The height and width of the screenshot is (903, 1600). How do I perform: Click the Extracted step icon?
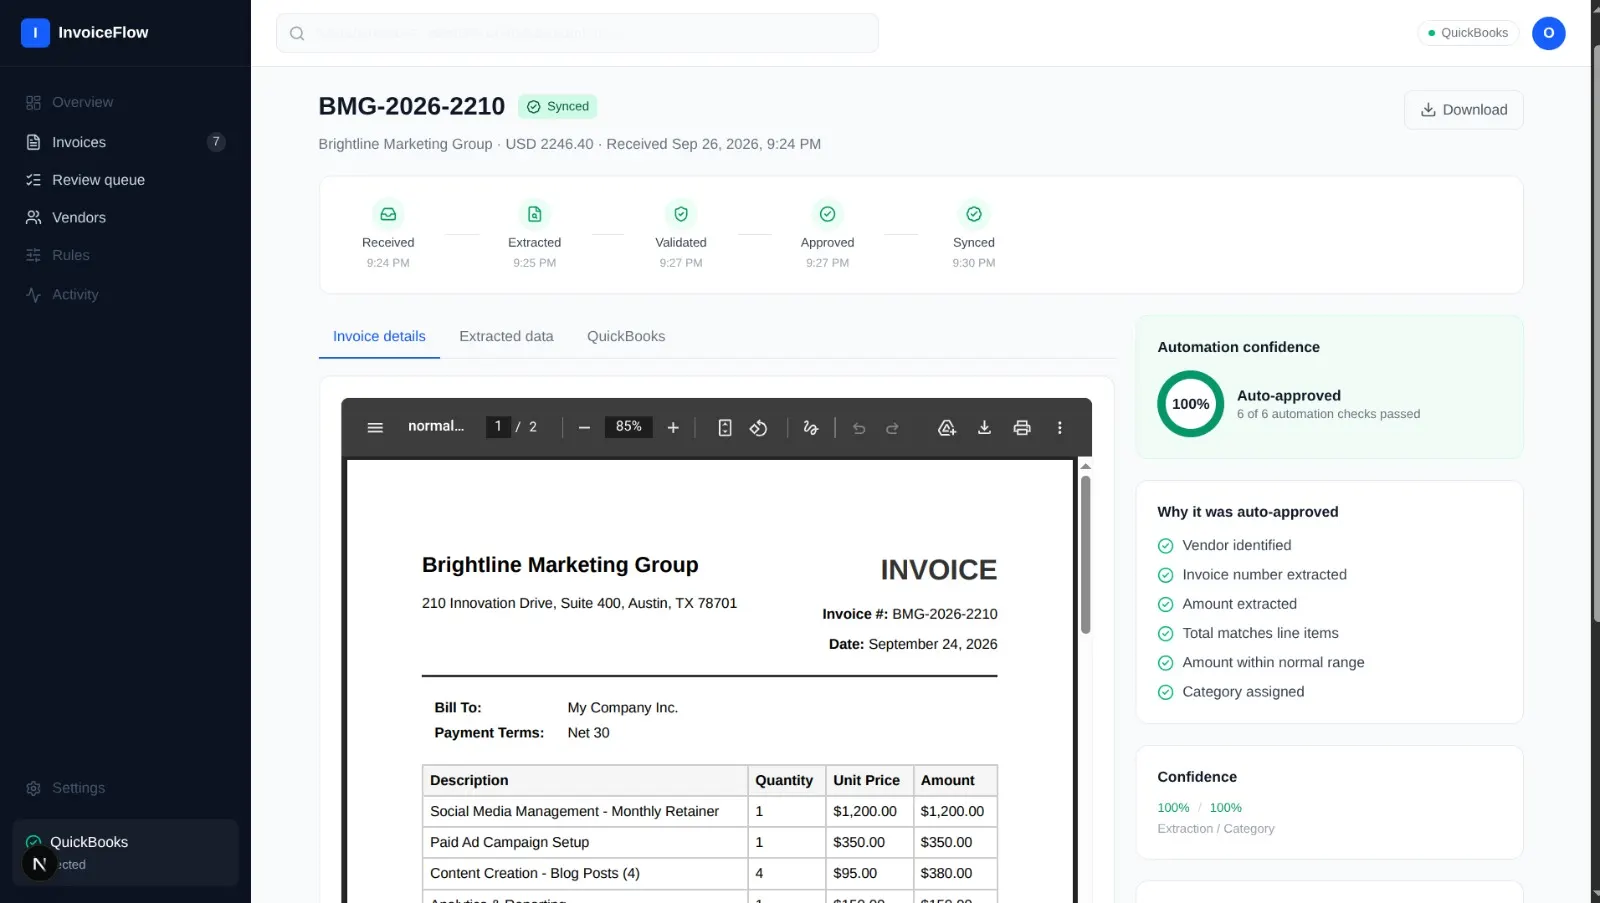click(x=535, y=214)
